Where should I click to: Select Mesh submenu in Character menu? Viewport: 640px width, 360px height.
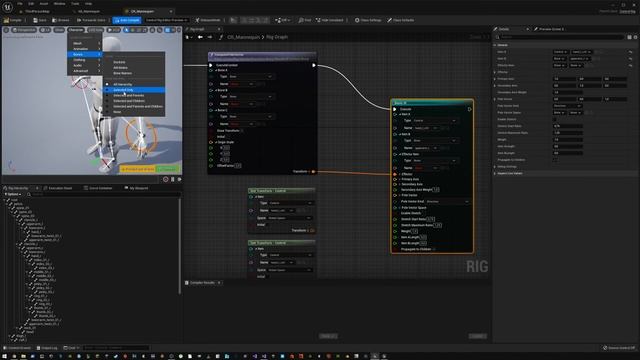pyautogui.click(x=84, y=43)
